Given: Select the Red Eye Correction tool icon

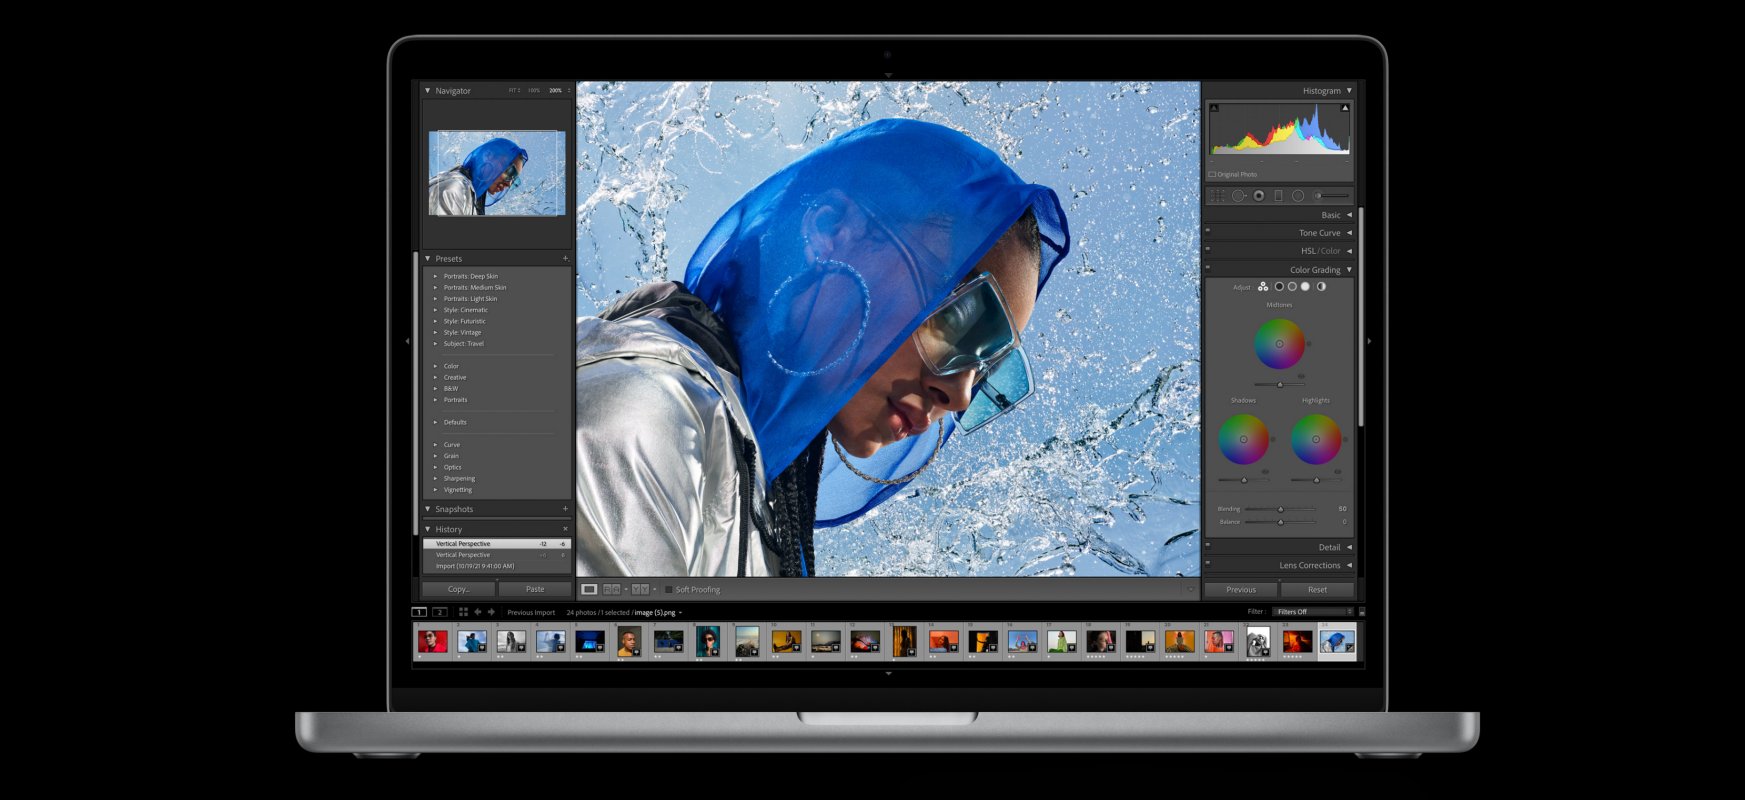Looking at the screenshot, I should click(x=1259, y=196).
